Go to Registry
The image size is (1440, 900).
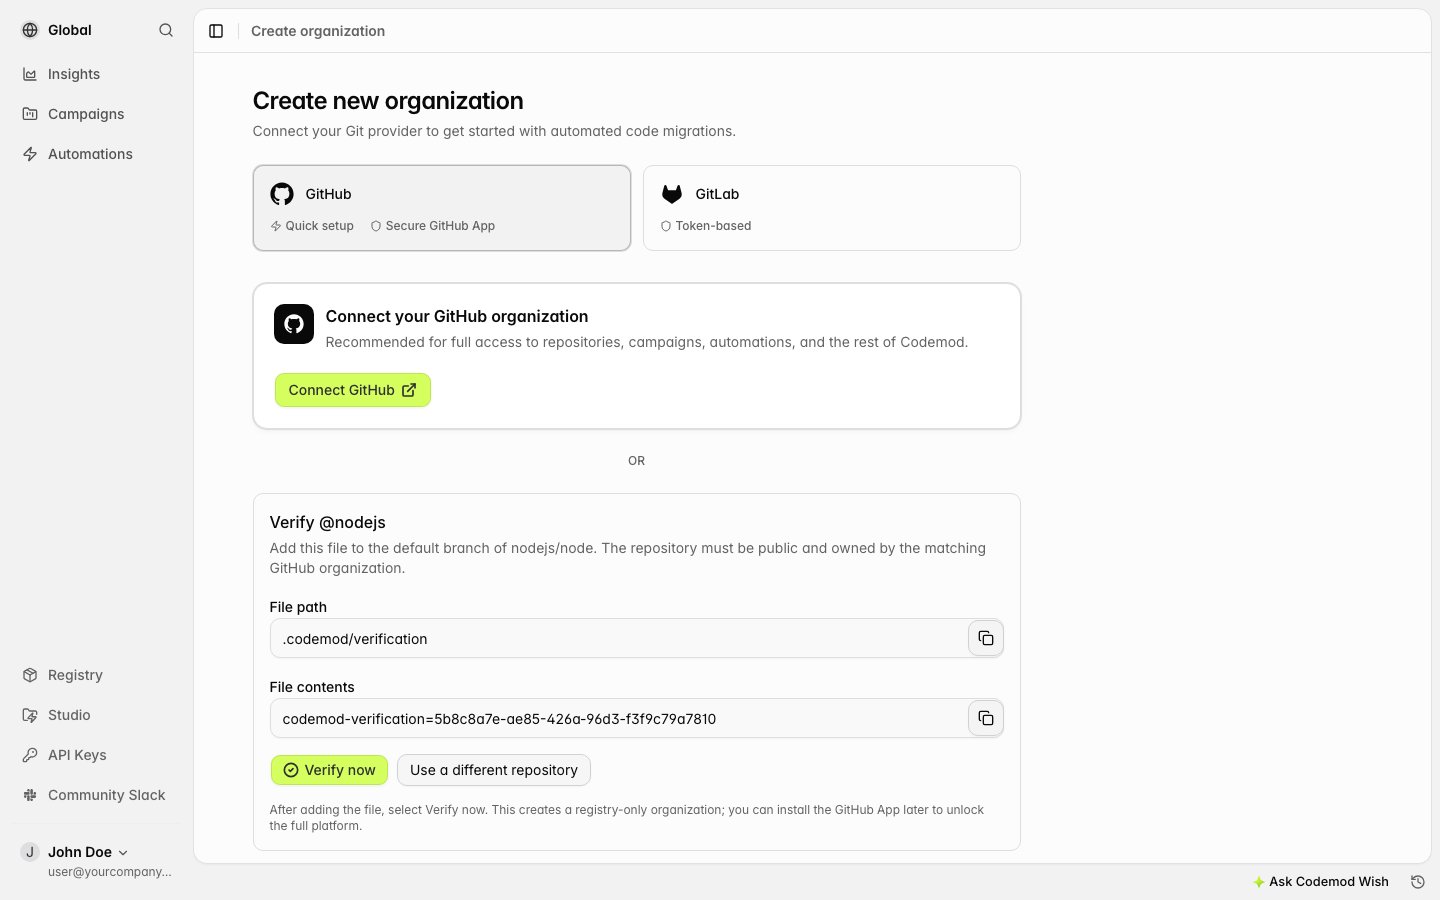pos(96,675)
